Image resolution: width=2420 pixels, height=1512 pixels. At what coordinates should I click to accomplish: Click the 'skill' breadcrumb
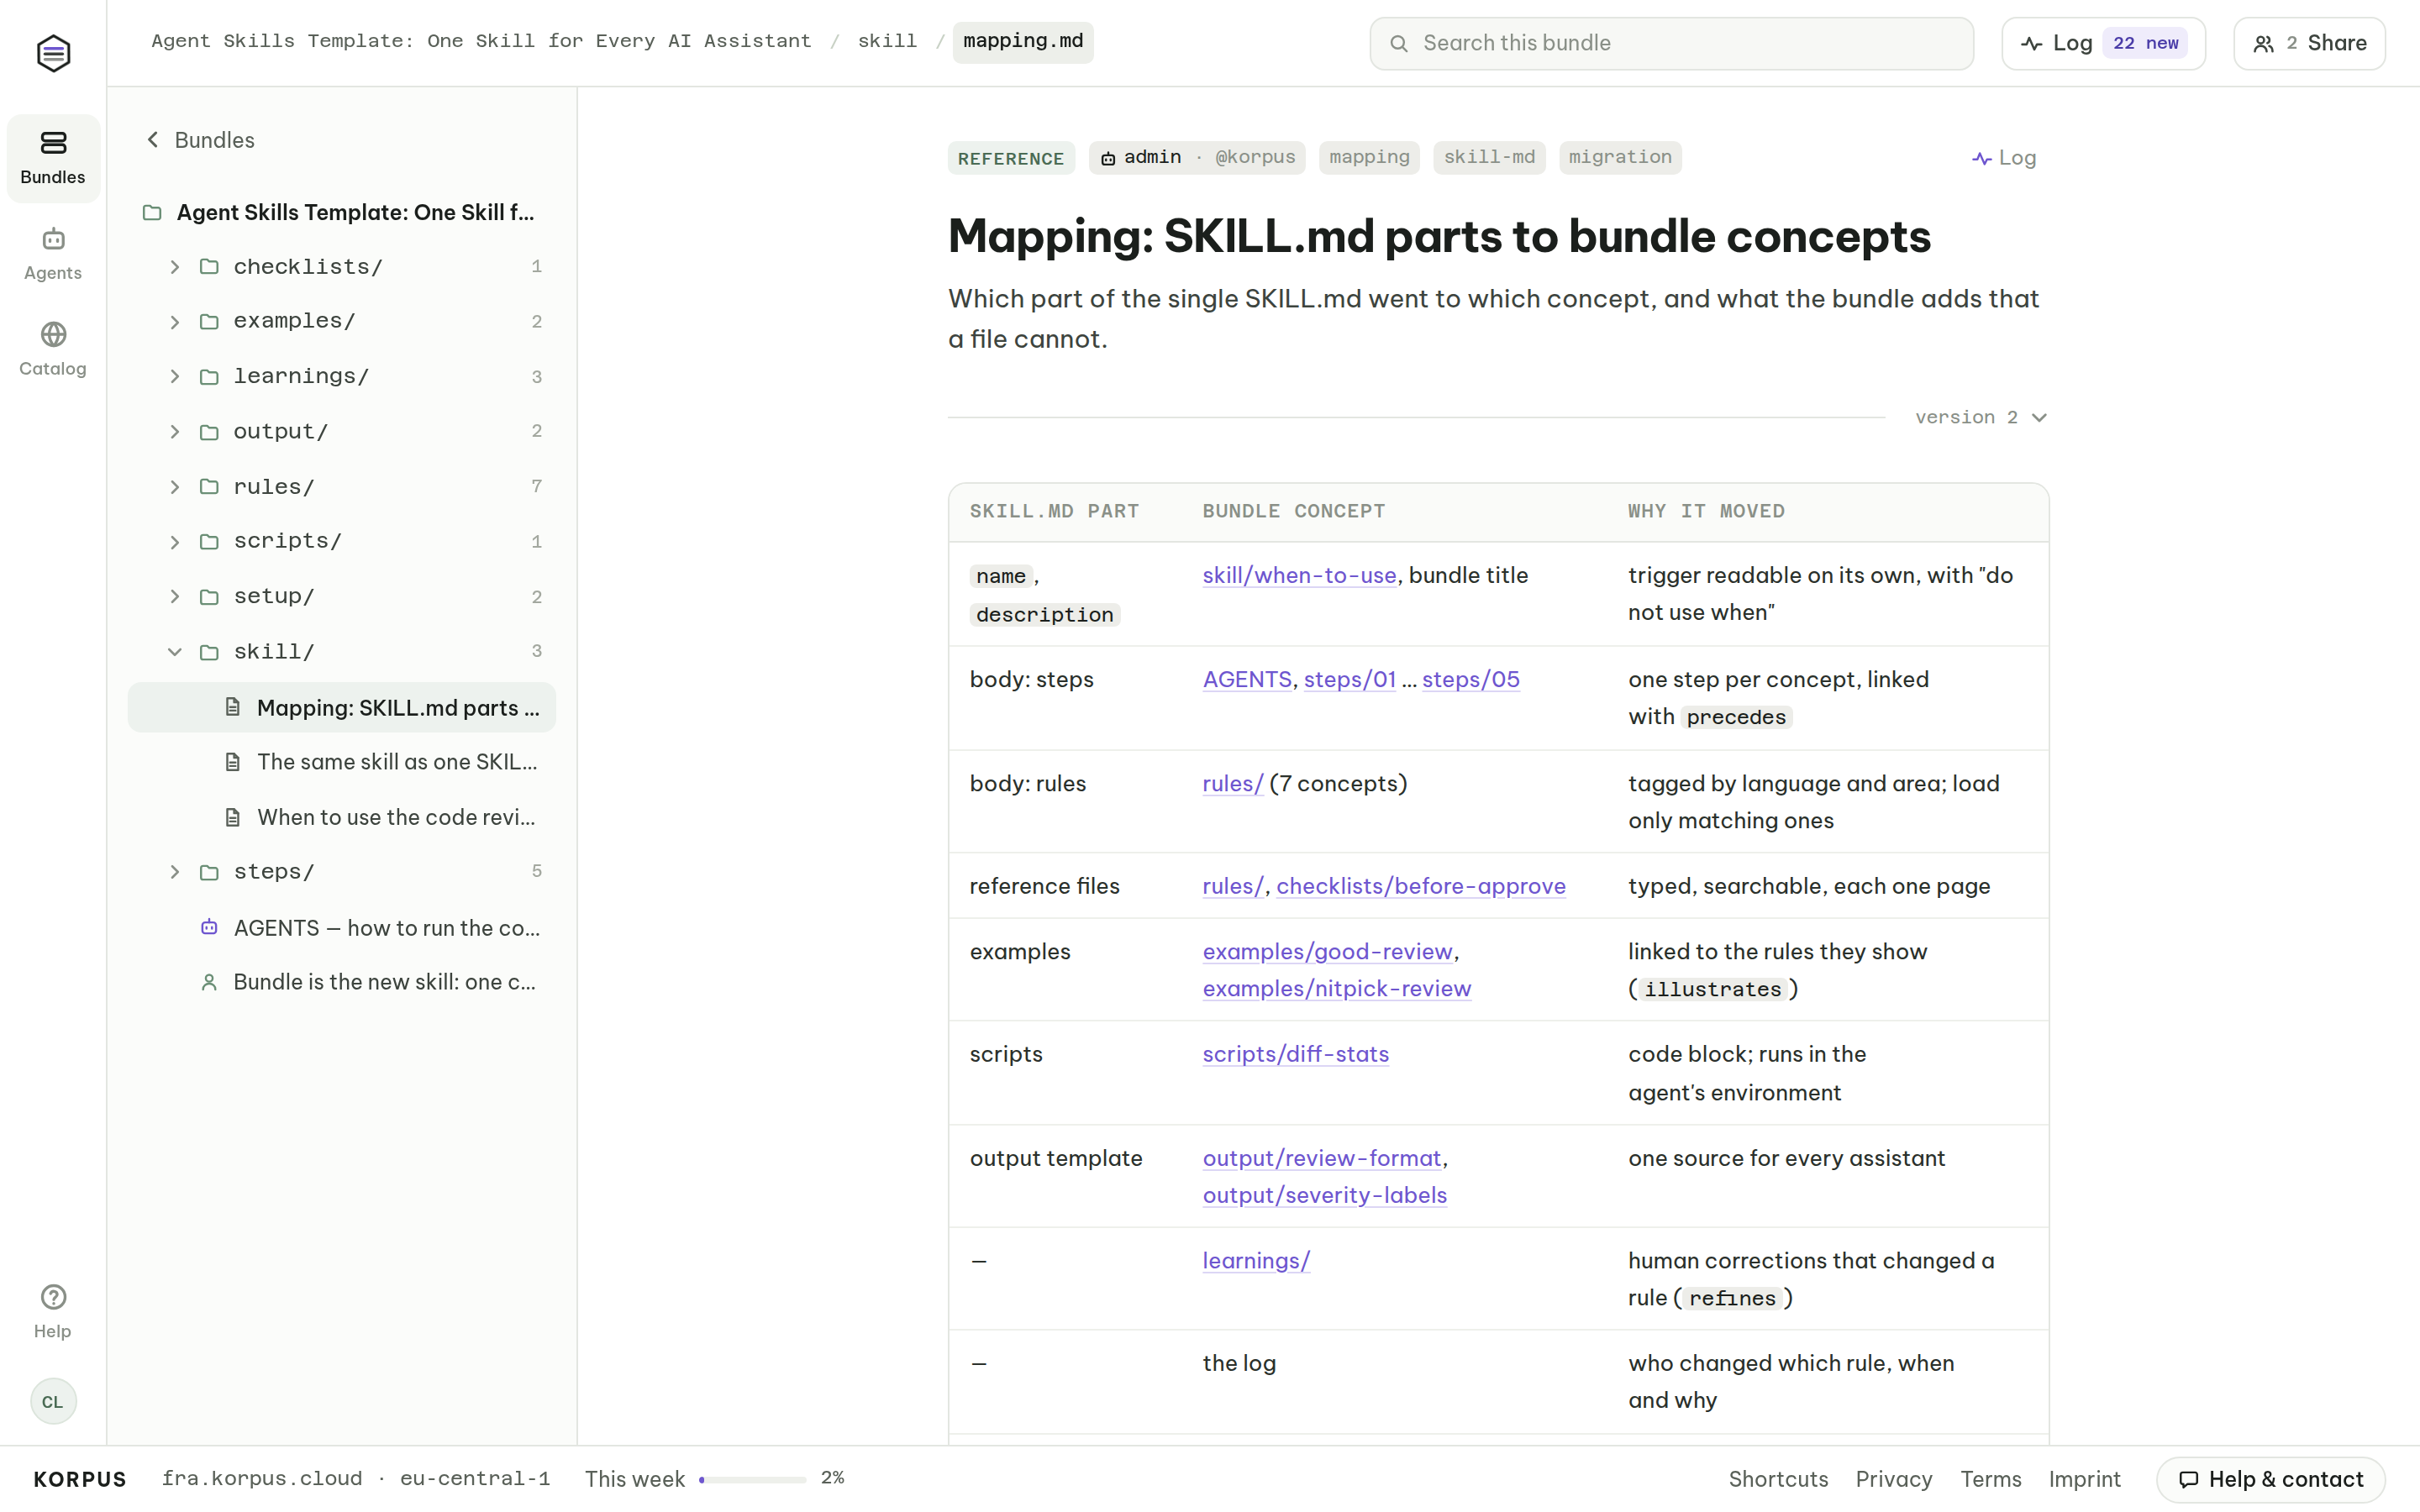tap(887, 42)
